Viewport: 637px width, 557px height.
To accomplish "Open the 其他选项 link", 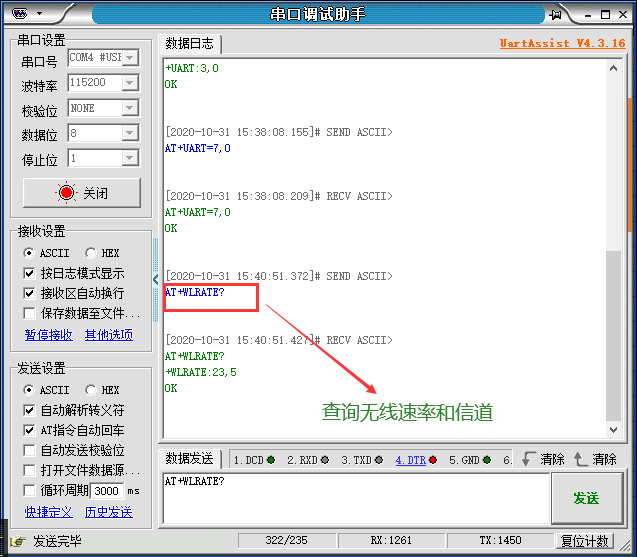I will point(109,335).
